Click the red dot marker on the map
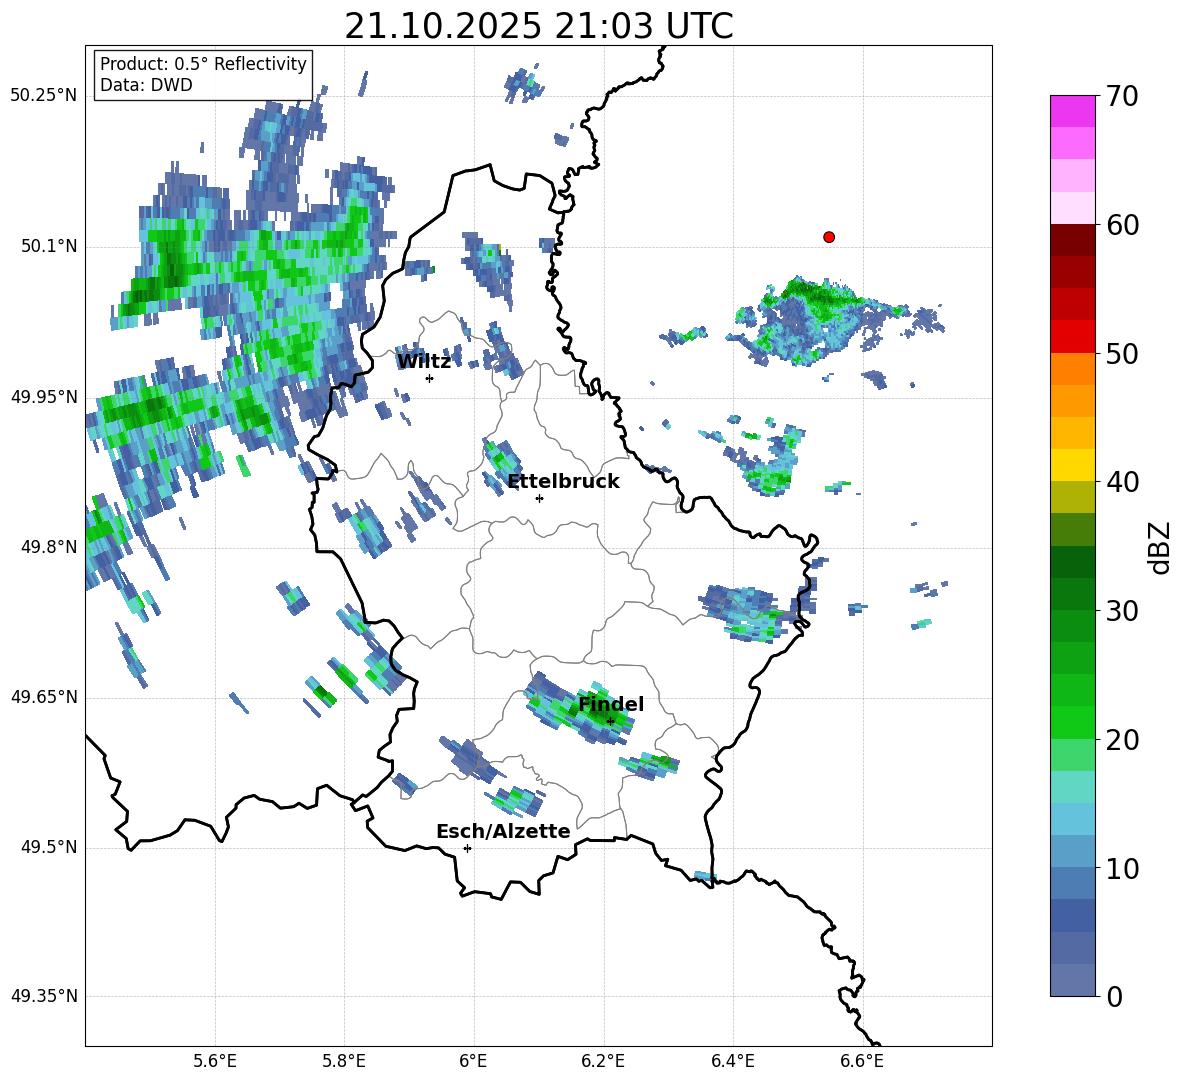 click(829, 237)
